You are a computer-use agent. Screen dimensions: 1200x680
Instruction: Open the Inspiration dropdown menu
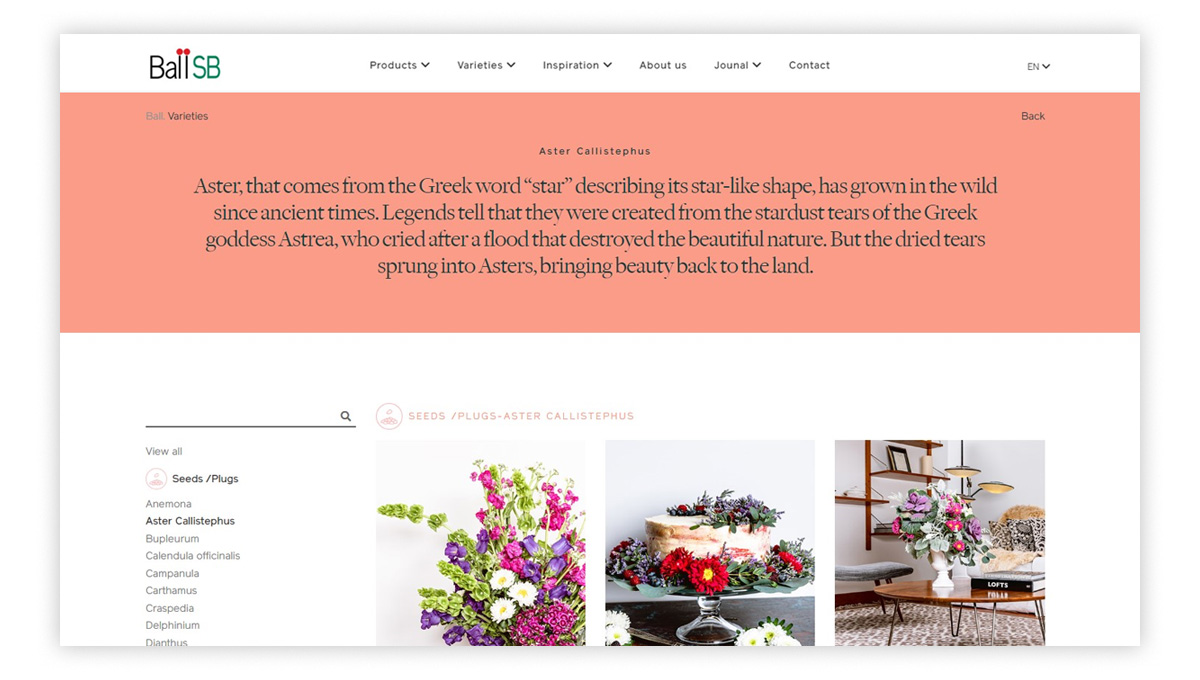click(577, 65)
